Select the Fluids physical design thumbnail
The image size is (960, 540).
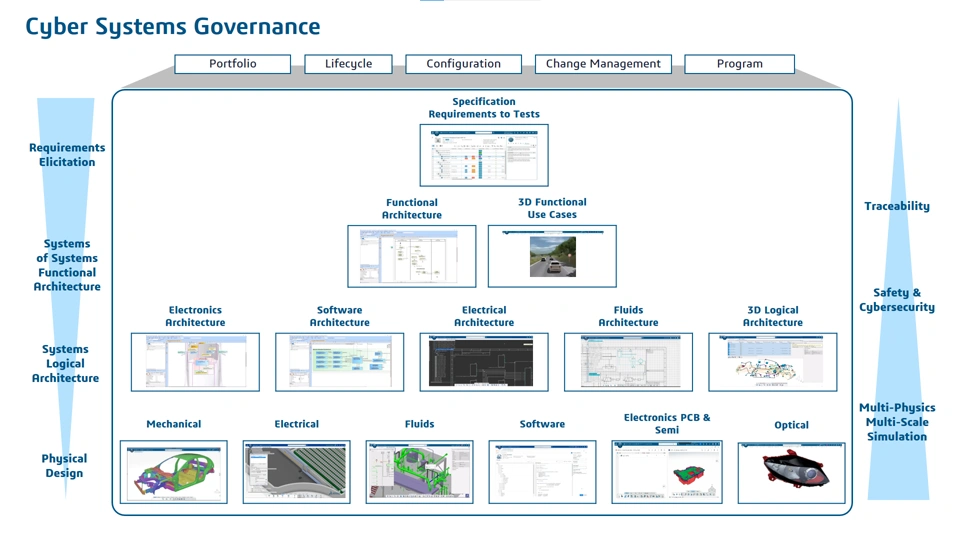tap(419, 472)
